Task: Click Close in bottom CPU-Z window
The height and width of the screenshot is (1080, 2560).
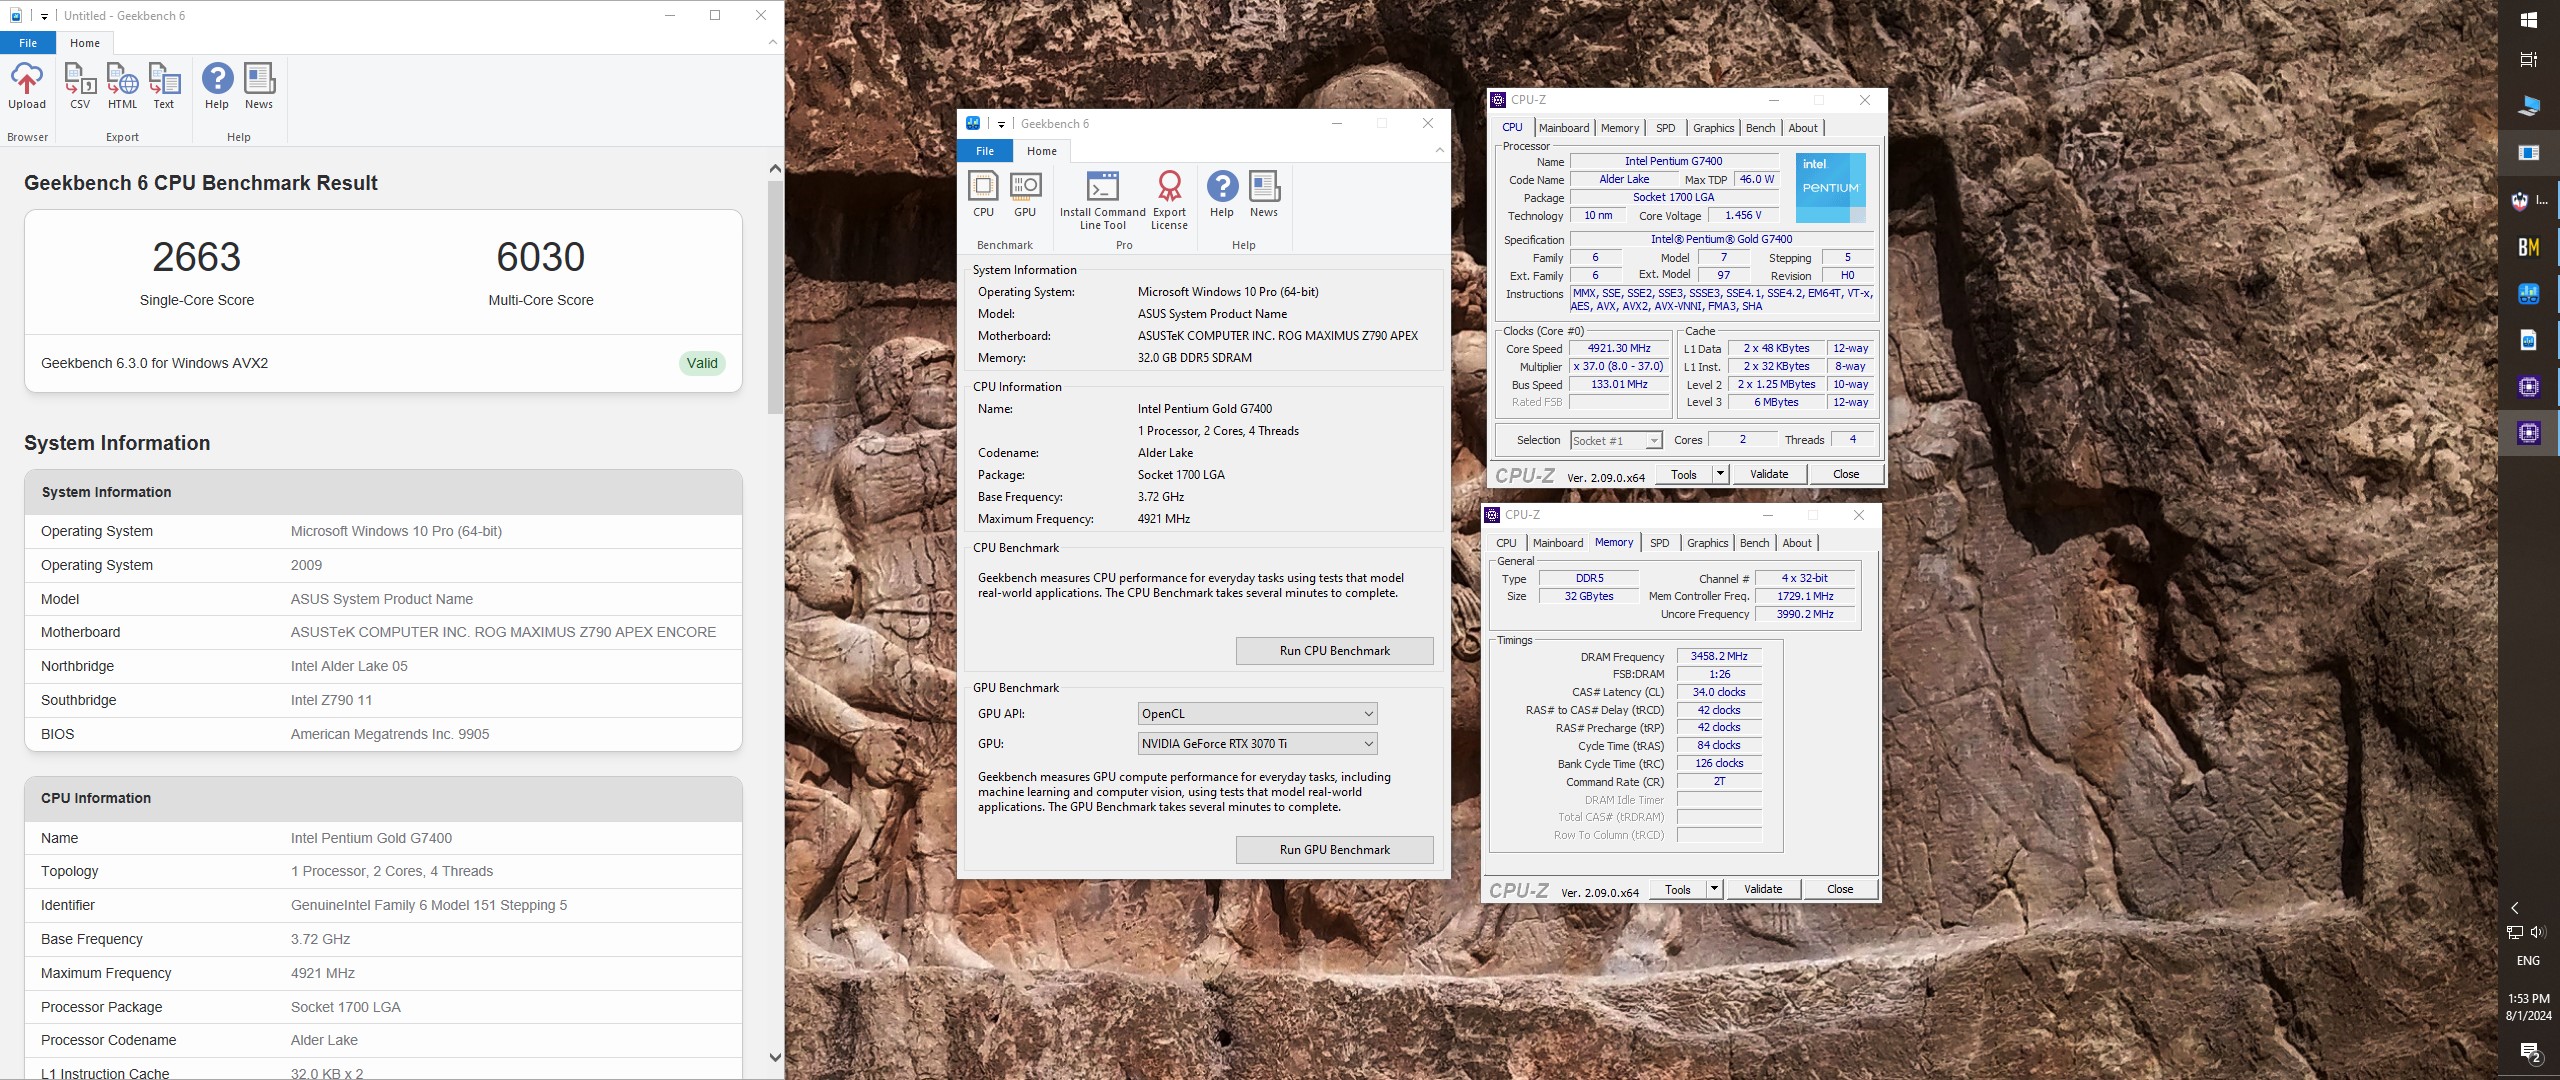Action: click(x=1840, y=889)
